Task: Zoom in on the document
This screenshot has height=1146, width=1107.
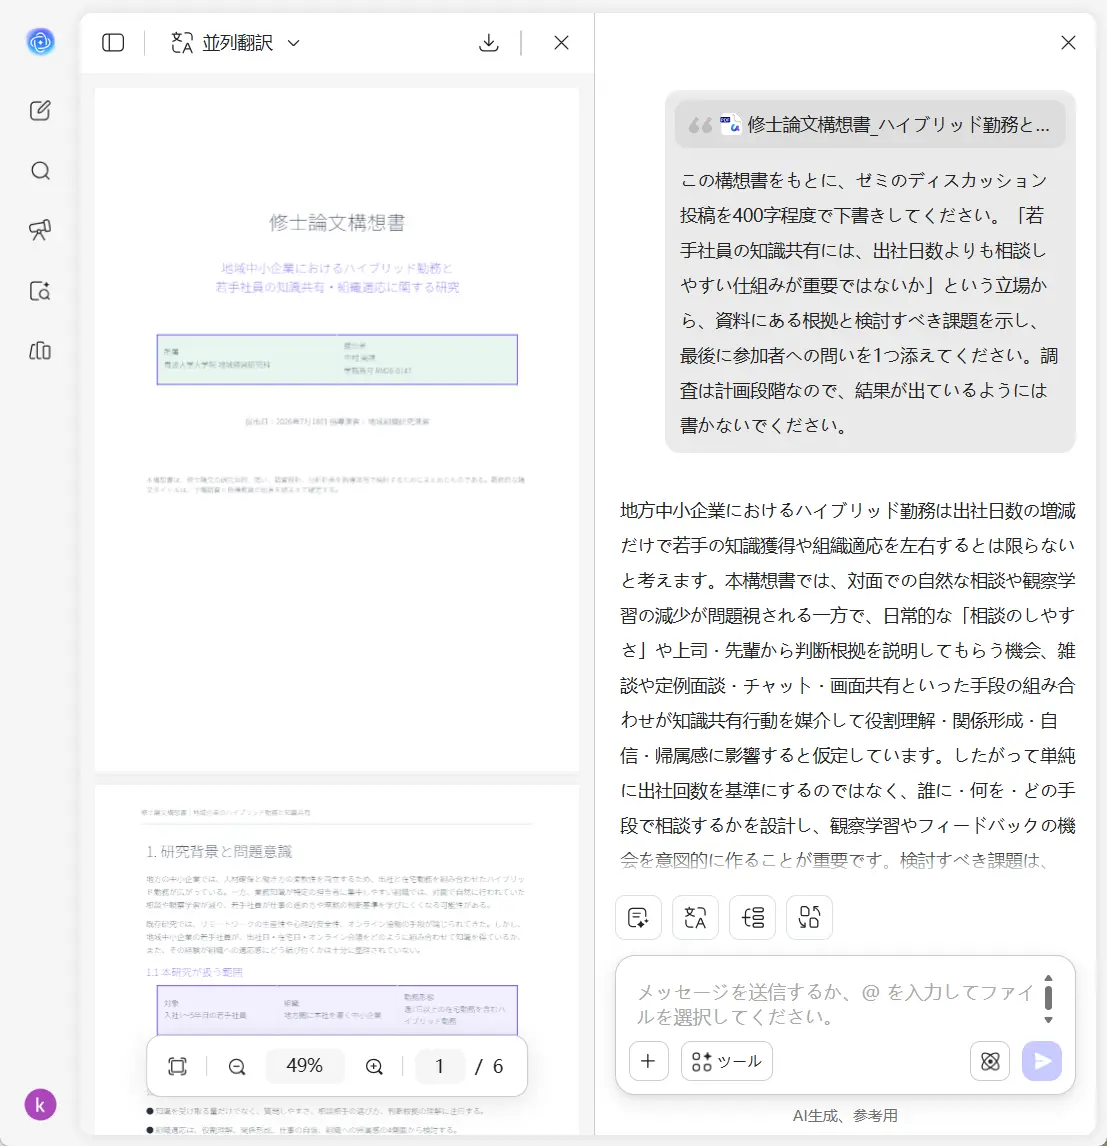Action: (x=374, y=1066)
